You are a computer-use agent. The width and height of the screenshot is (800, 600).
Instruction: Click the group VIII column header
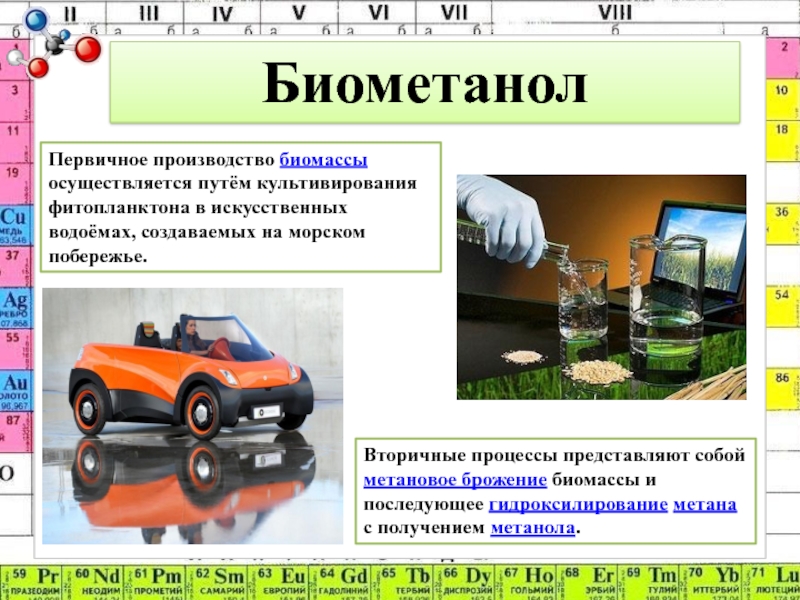tap(614, 13)
